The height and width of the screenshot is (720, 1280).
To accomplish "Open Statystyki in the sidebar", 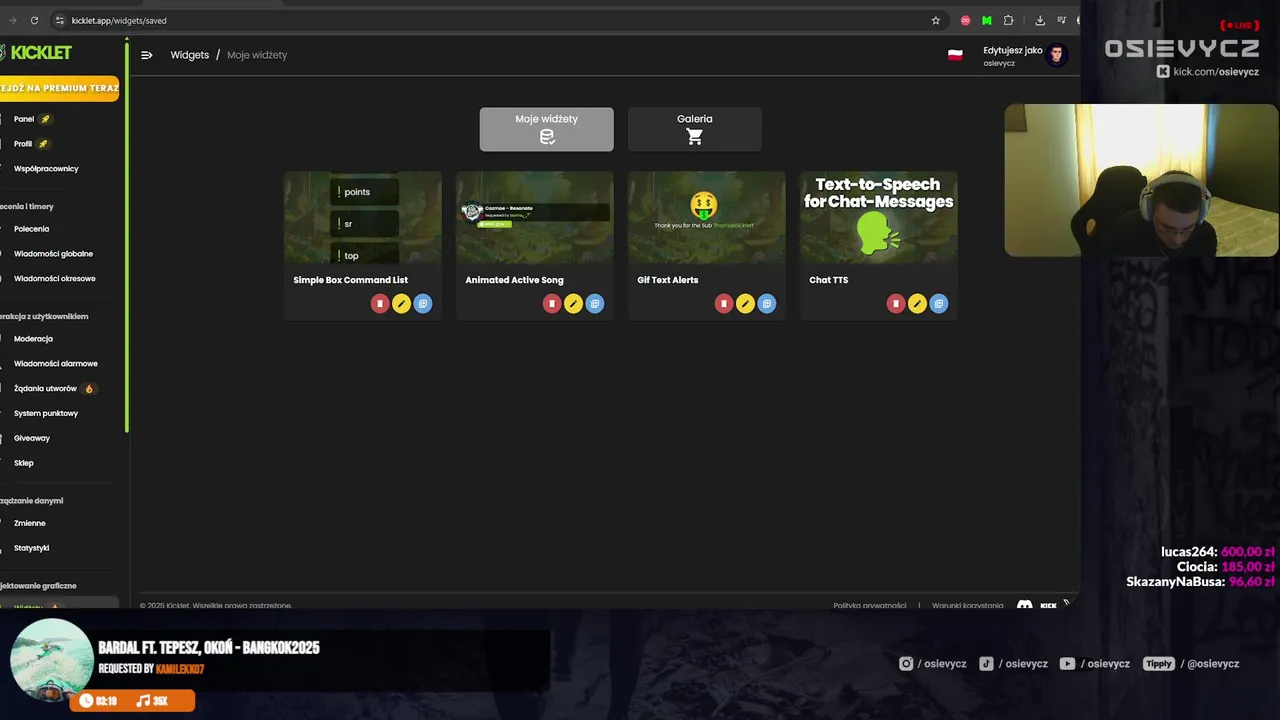I will click(32, 548).
